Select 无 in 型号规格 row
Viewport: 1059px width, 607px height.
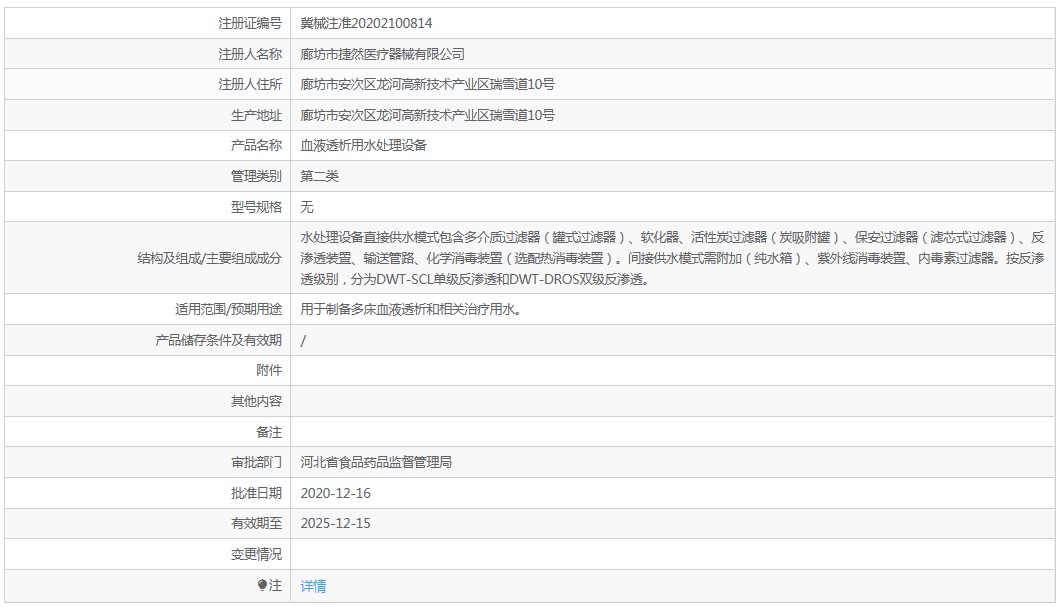click(307, 207)
